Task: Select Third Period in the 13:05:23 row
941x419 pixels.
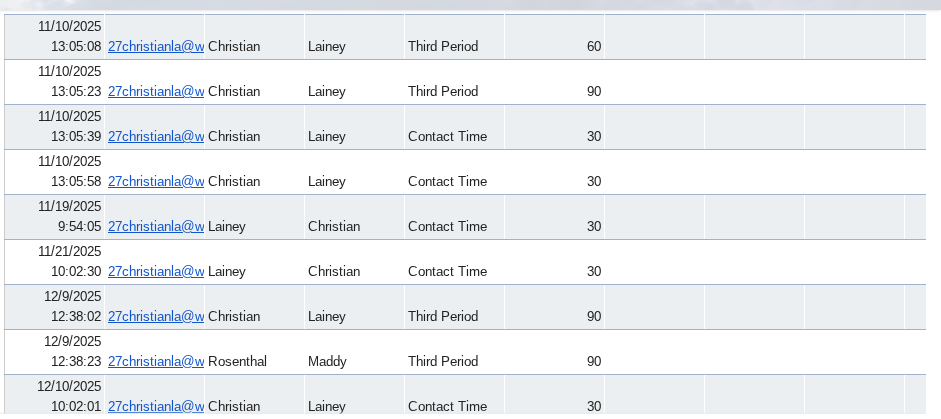Action: pos(443,91)
